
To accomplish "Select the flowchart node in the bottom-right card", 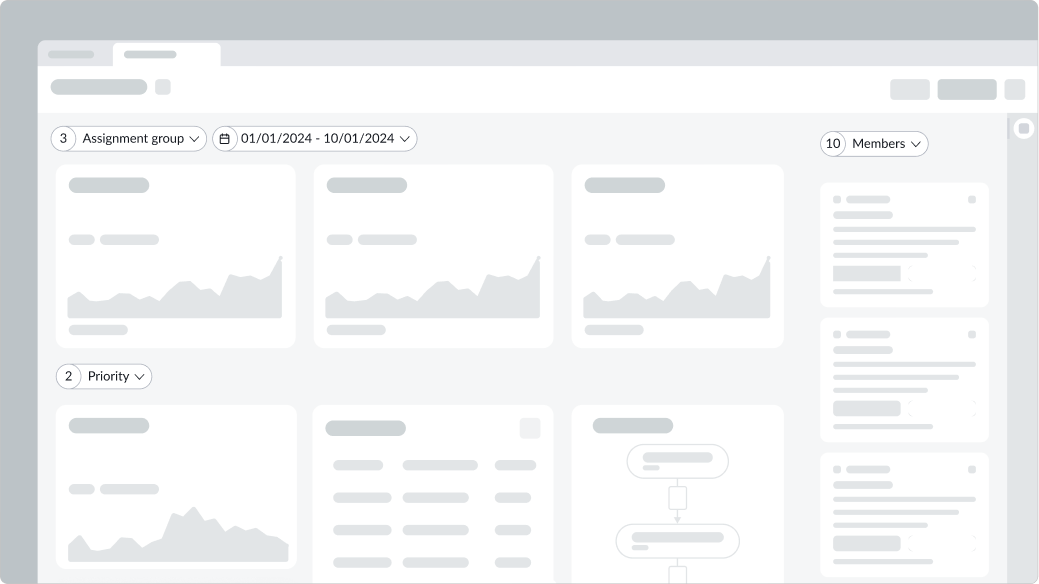I will pos(677,461).
